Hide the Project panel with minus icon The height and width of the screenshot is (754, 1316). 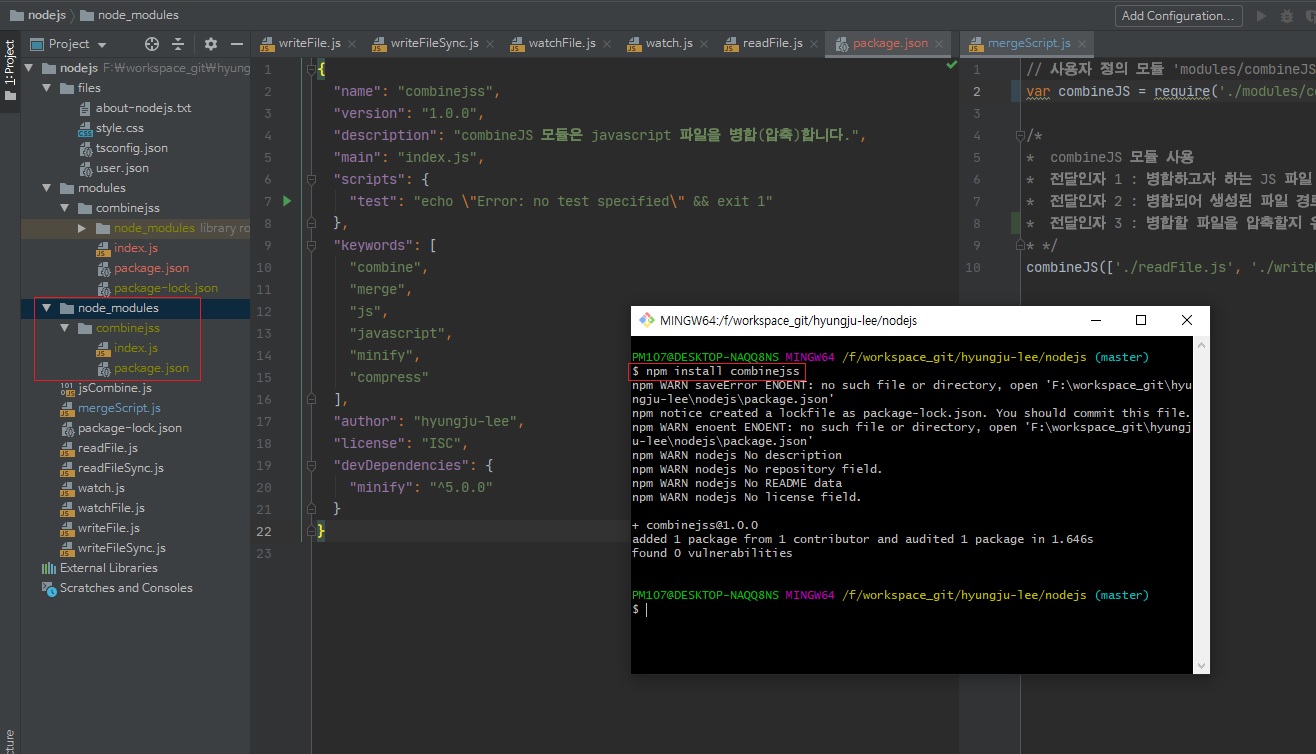point(237,44)
